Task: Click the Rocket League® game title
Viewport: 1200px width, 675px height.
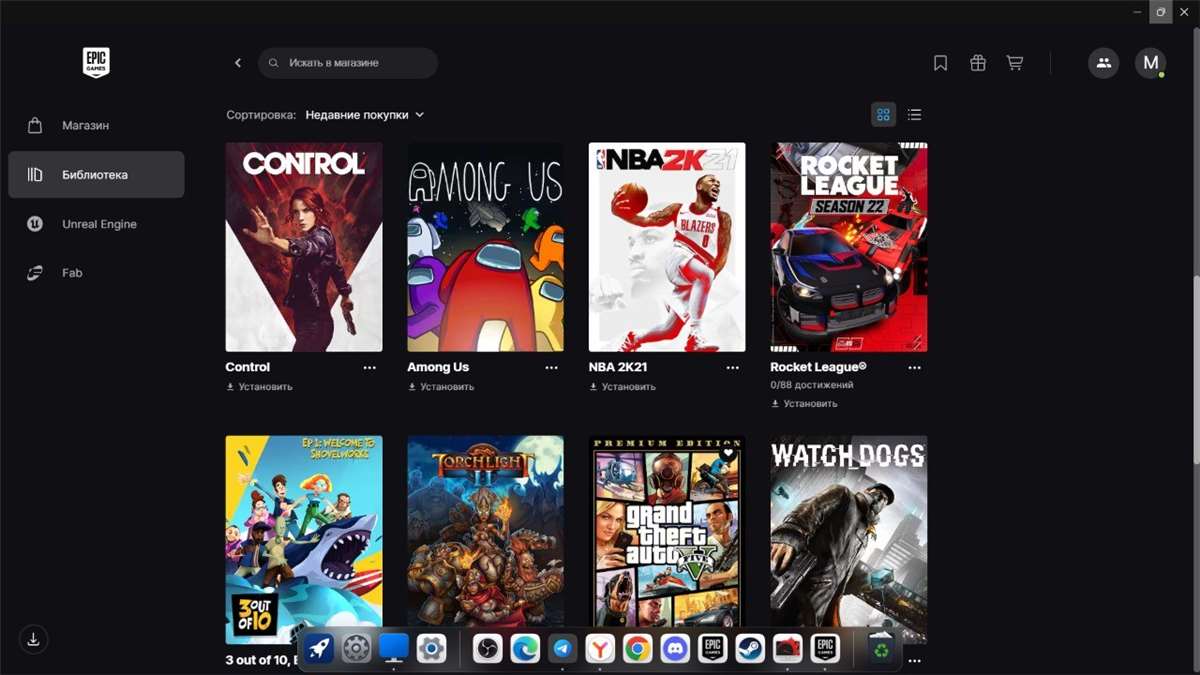Action: coord(819,367)
